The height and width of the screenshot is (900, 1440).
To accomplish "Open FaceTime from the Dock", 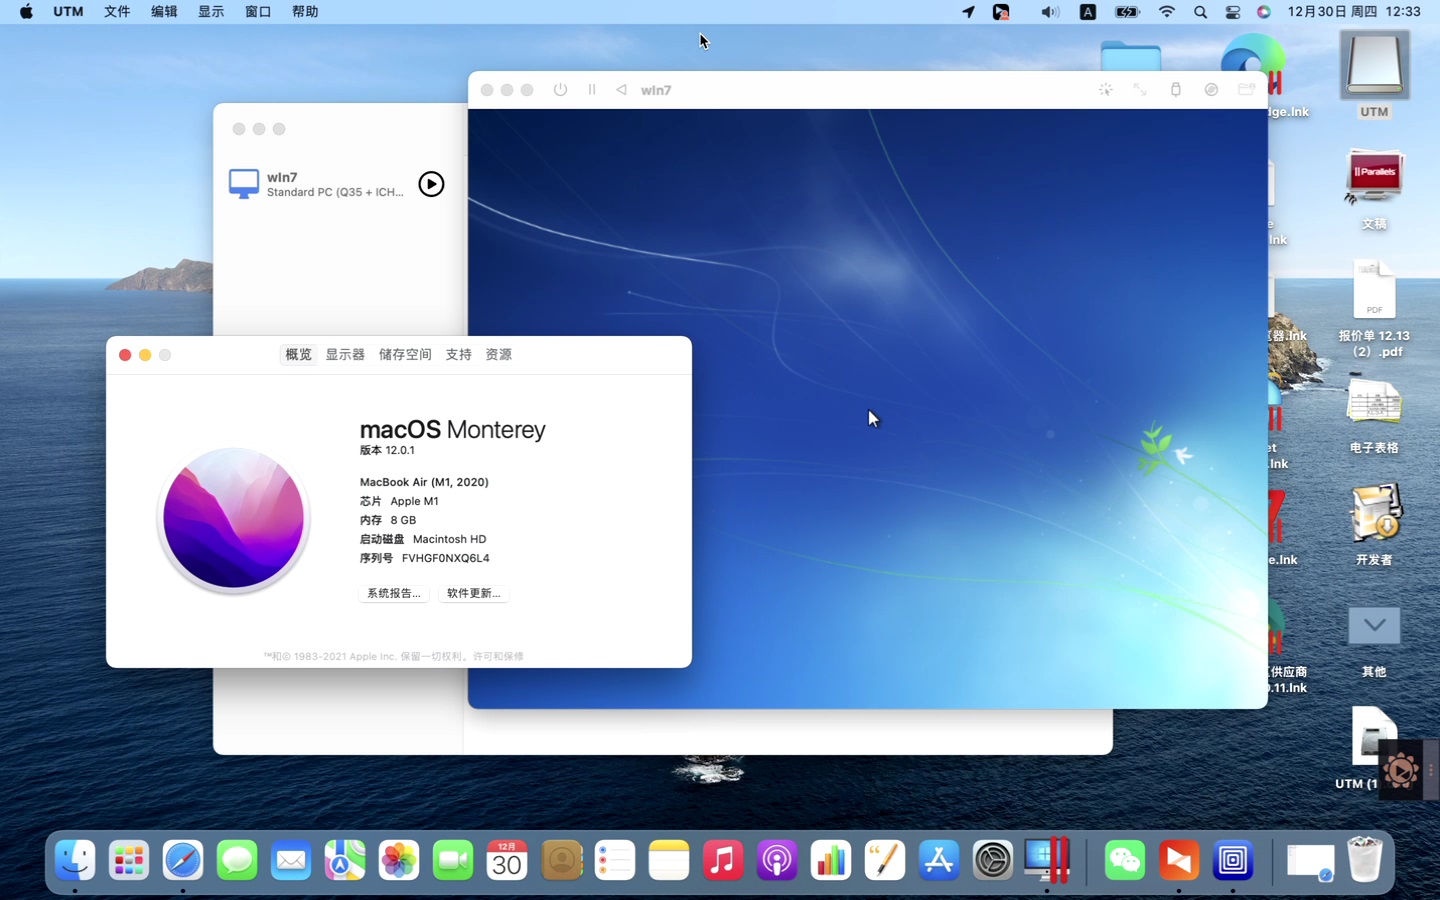I will pyautogui.click(x=453, y=860).
